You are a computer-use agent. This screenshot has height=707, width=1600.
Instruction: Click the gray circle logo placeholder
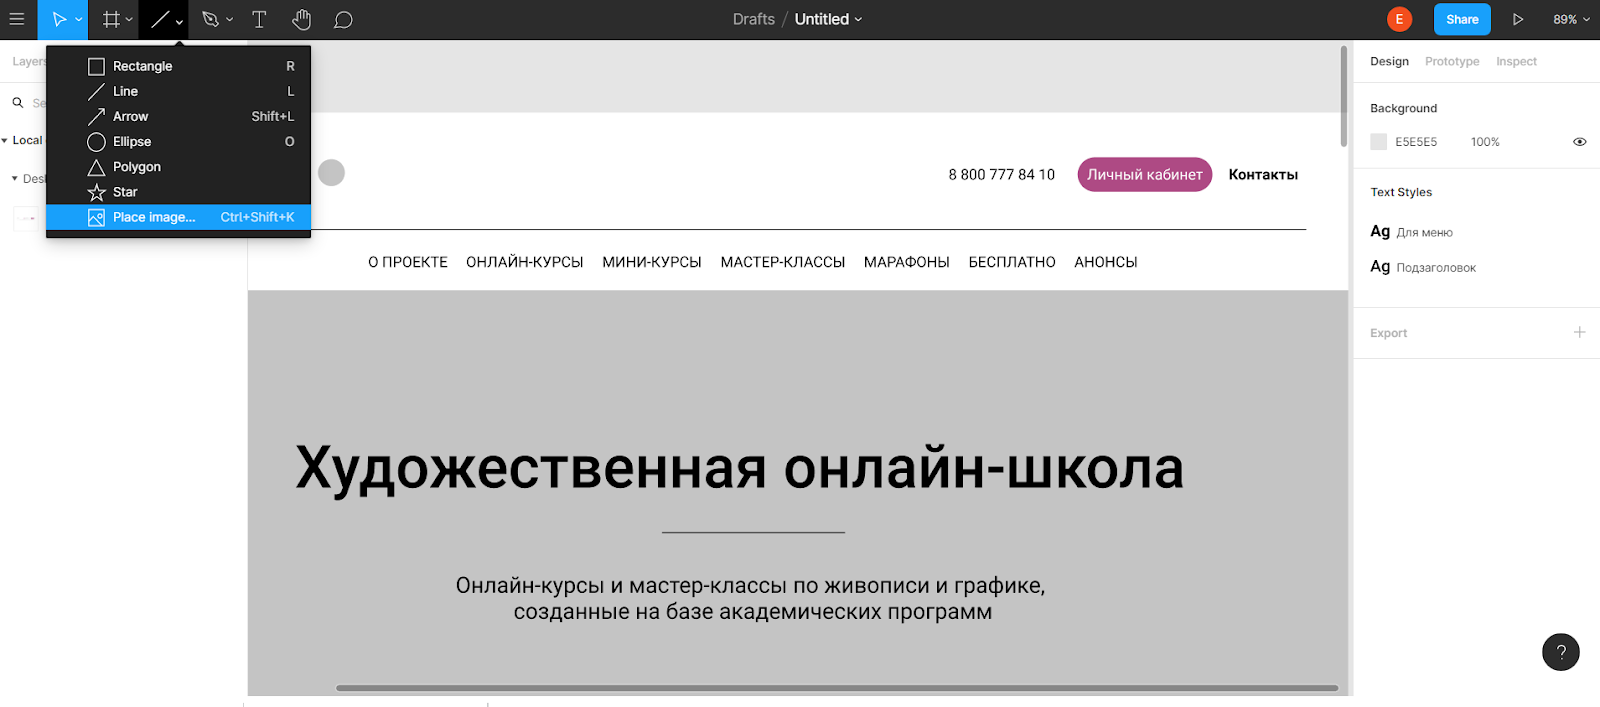331,173
